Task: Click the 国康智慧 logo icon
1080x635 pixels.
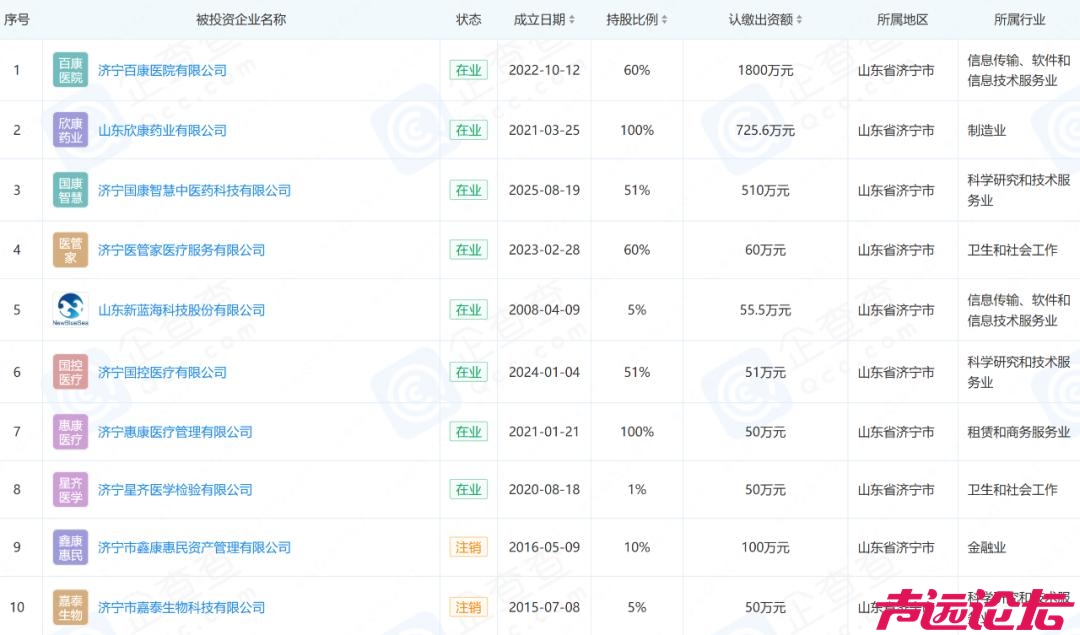Action: [69, 189]
